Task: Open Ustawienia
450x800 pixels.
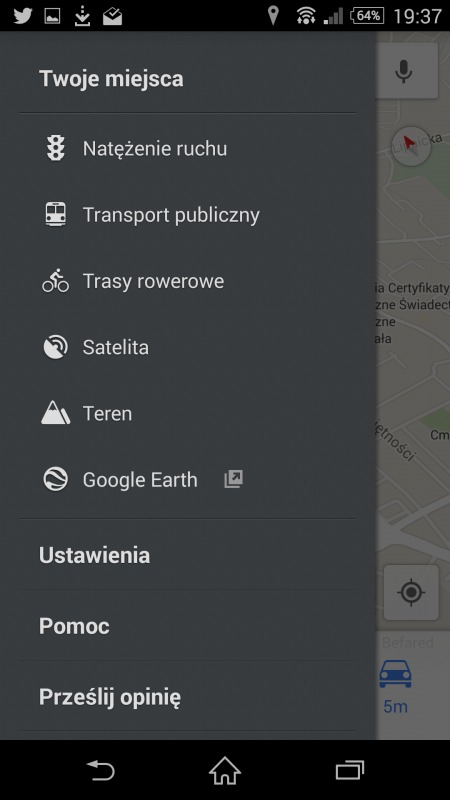Action: click(x=188, y=555)
